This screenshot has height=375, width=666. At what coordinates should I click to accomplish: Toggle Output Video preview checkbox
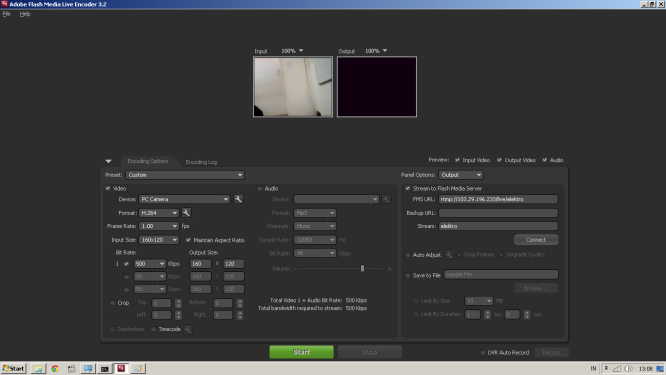pyautogui.click(x=500, y=160)
